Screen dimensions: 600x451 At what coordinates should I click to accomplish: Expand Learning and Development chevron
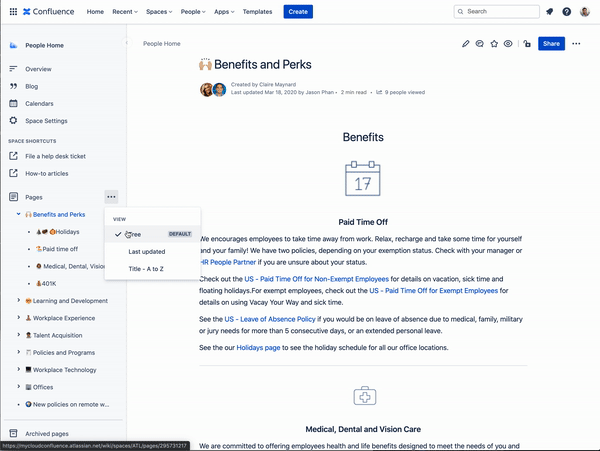pos(18,300)
